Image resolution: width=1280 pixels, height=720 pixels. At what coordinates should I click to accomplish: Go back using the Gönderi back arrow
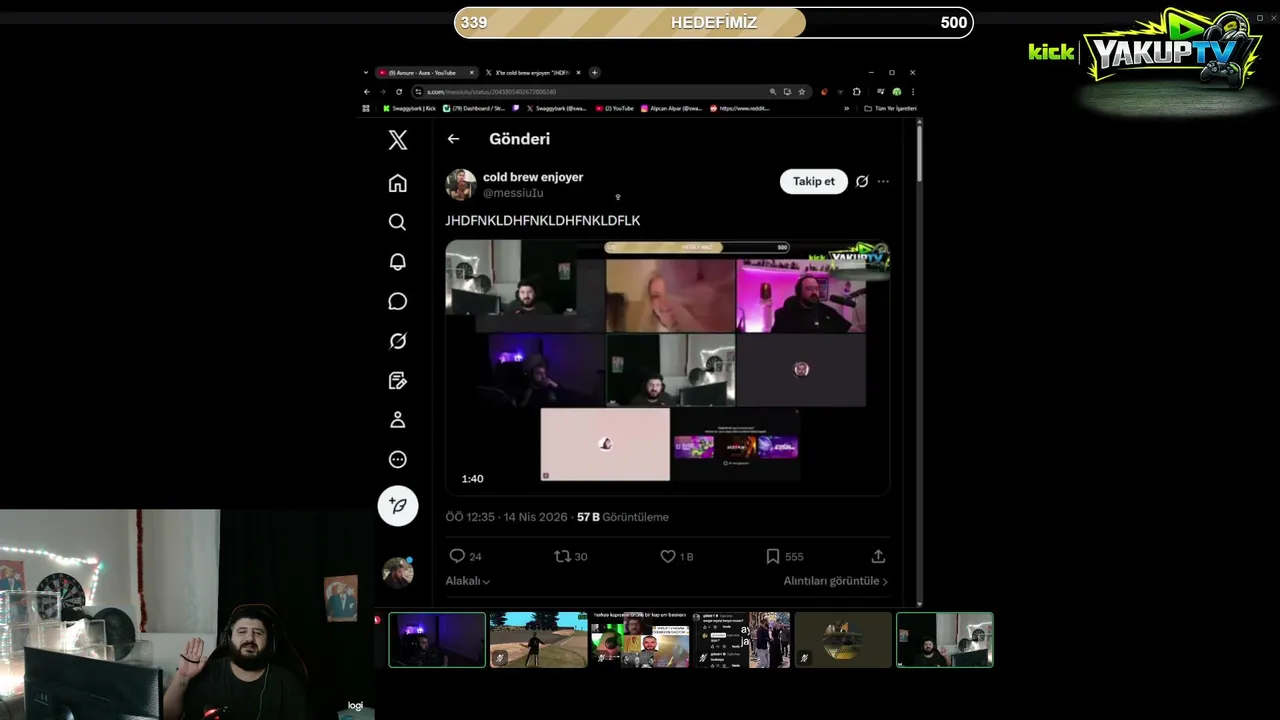[453, 139]
